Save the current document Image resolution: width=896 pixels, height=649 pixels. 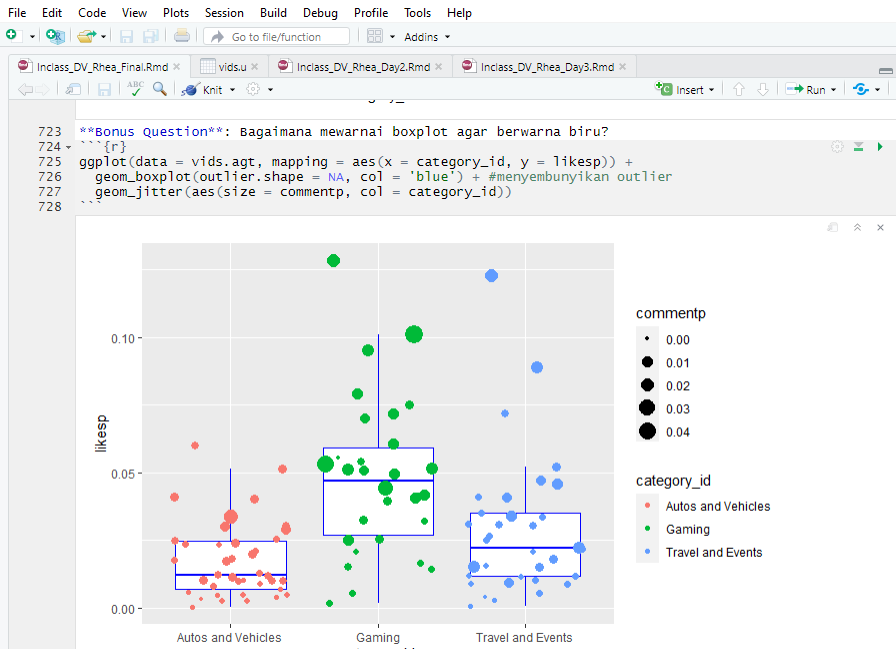tap(104, 88)
